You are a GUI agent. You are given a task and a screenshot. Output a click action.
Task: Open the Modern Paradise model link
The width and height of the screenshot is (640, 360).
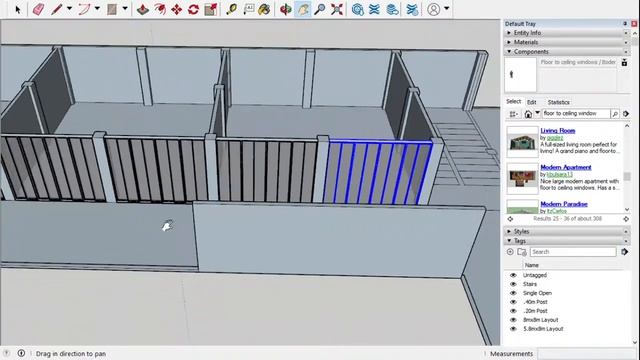coord(564,204)
